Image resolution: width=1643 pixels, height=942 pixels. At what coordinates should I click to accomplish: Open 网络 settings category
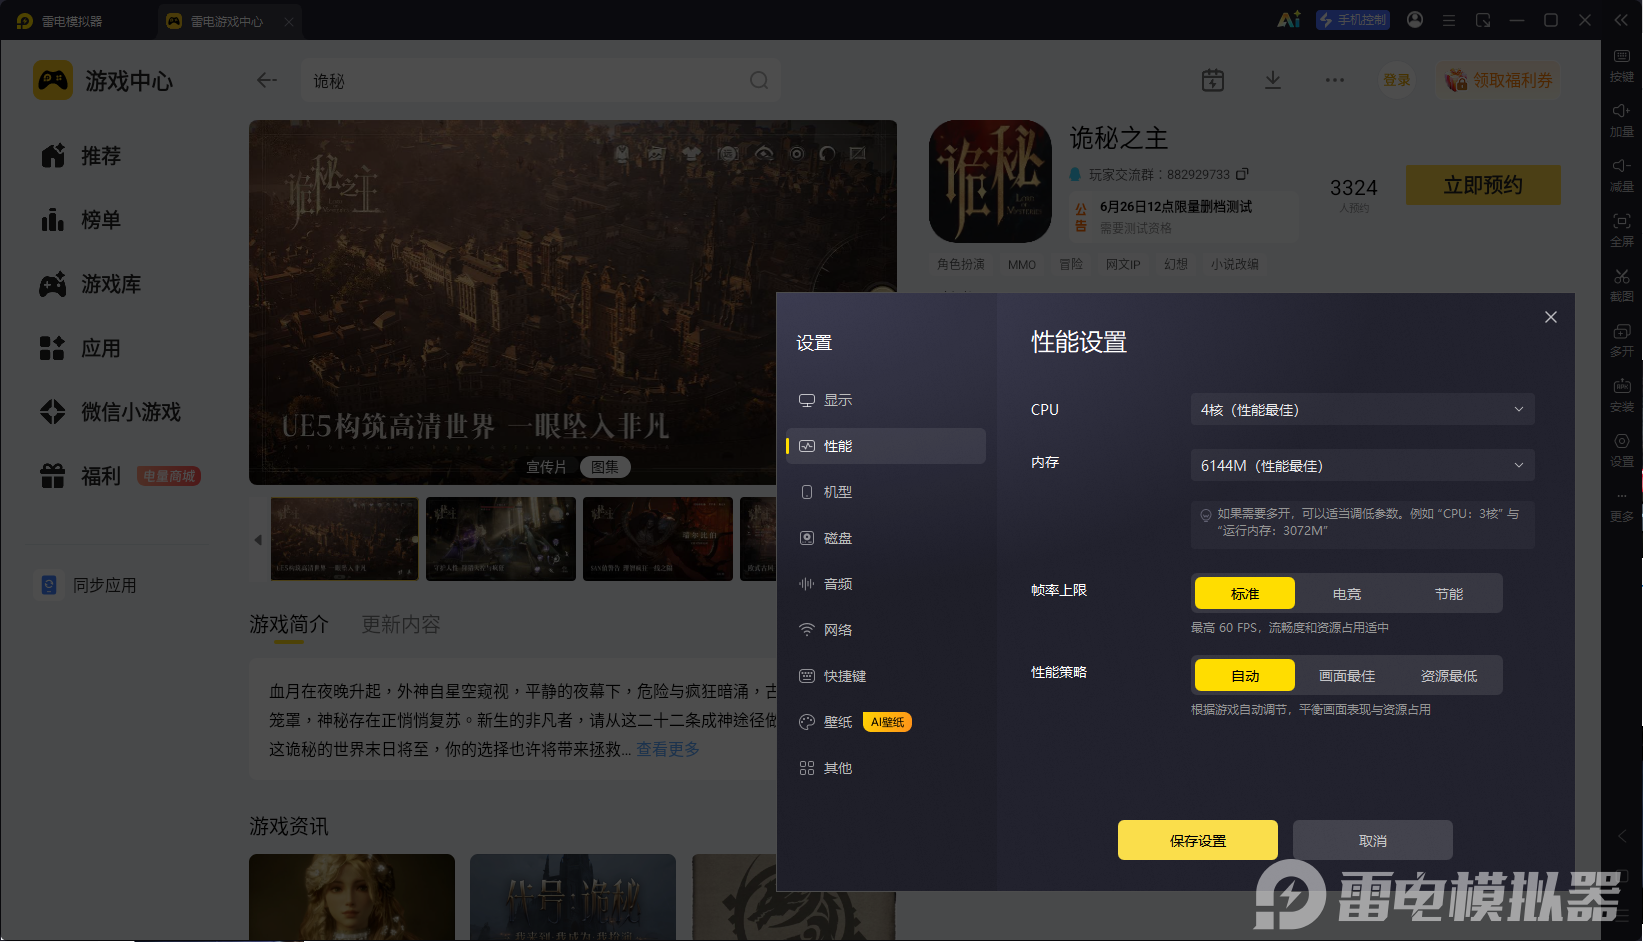[886, 630]
